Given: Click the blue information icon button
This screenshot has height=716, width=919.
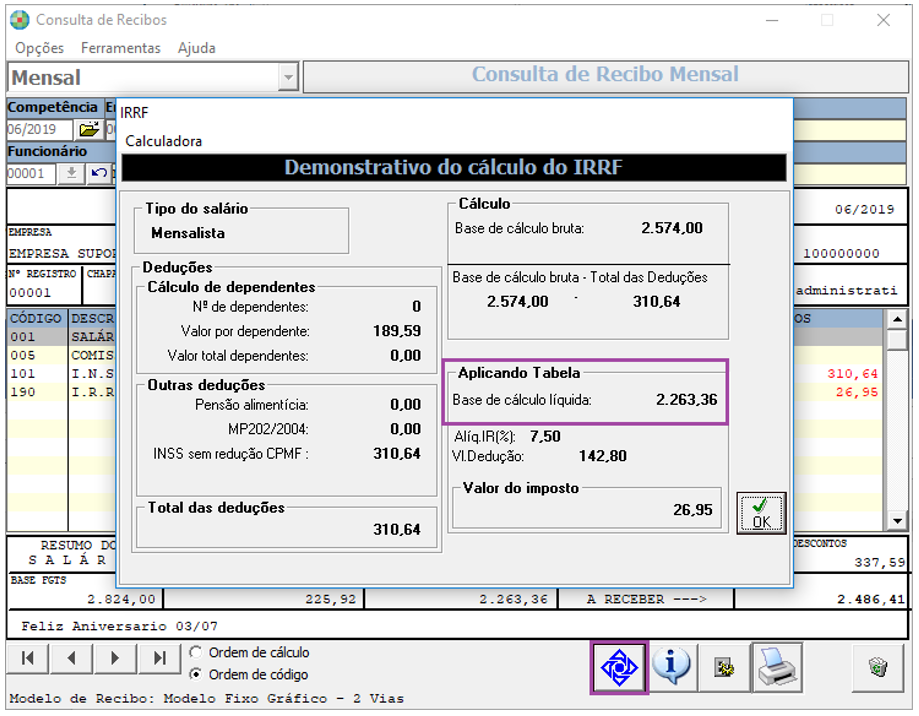Looking at the screenshot, I should pyautogui.click(x=672, y=667).
